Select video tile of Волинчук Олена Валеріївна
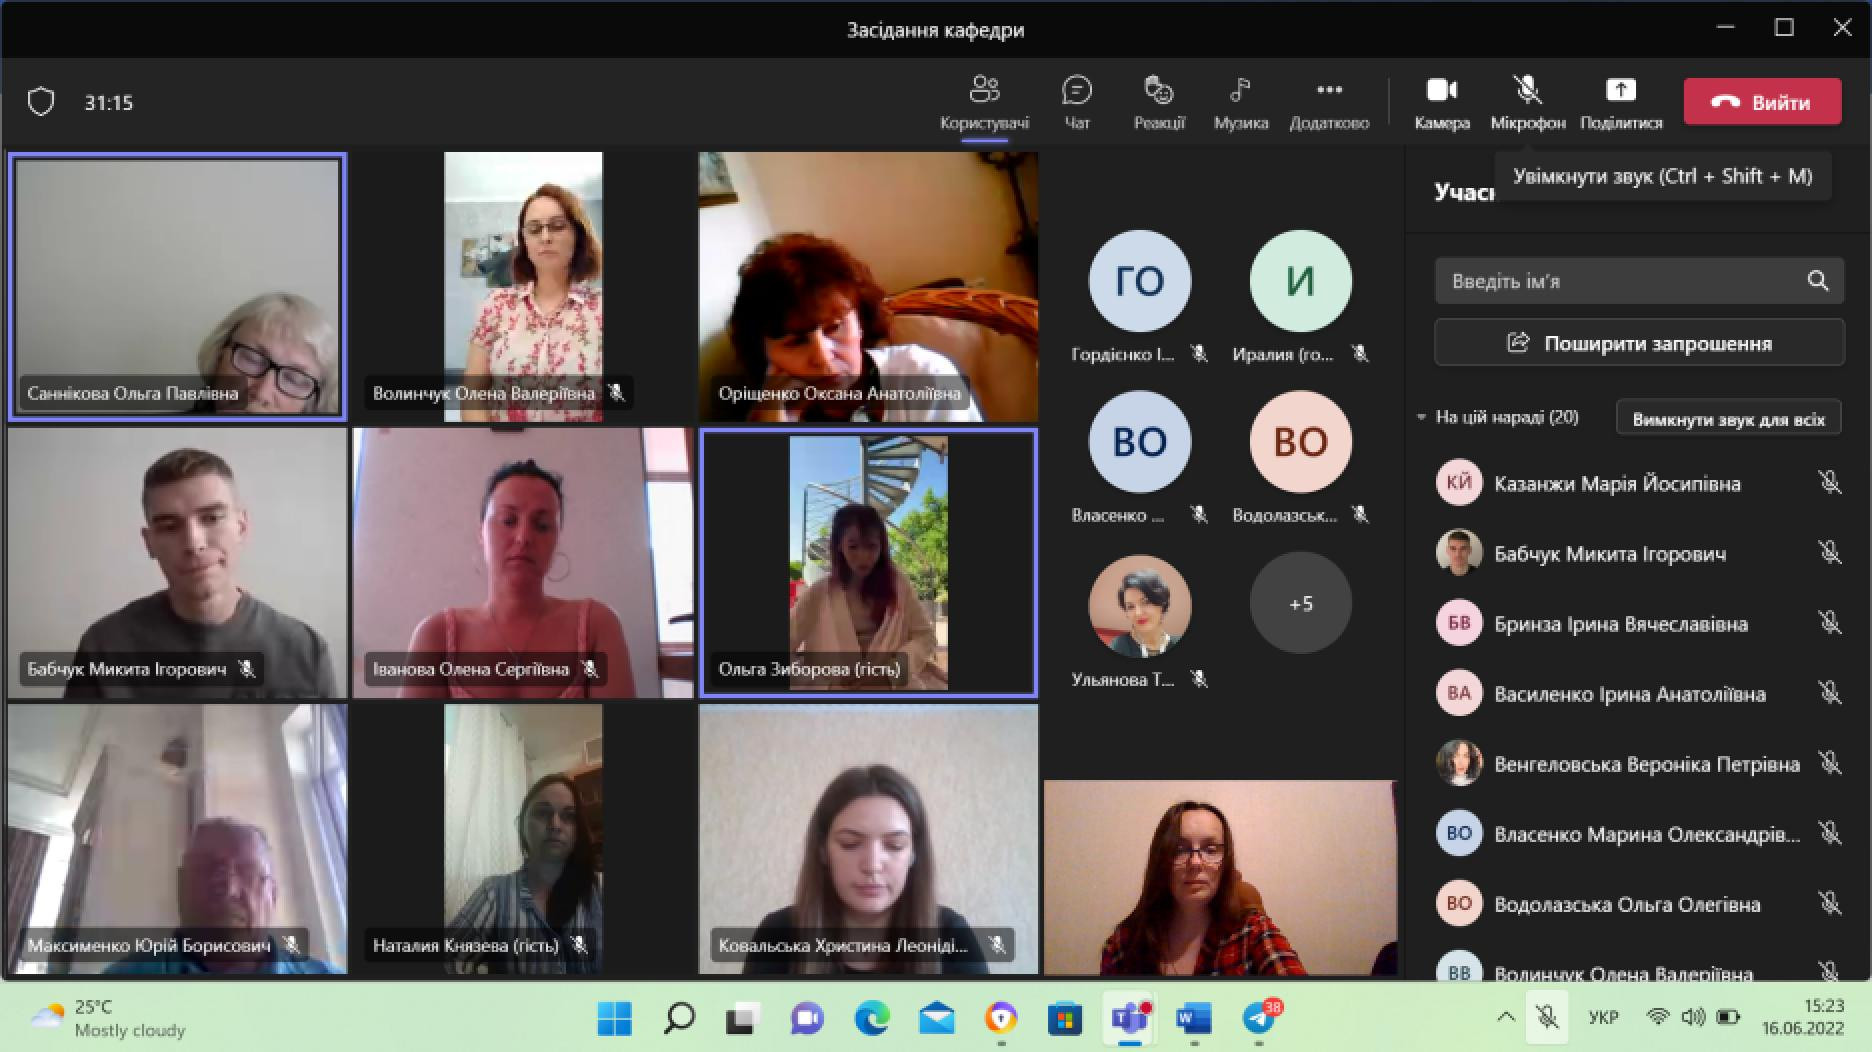Viewport: 1872px width, 1052px height. (x=523, y=287)
